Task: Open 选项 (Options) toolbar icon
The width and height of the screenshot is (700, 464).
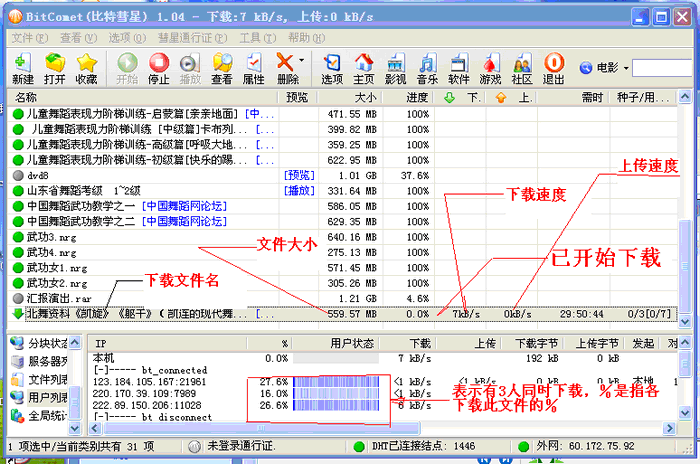Action: tap(332, 68)
